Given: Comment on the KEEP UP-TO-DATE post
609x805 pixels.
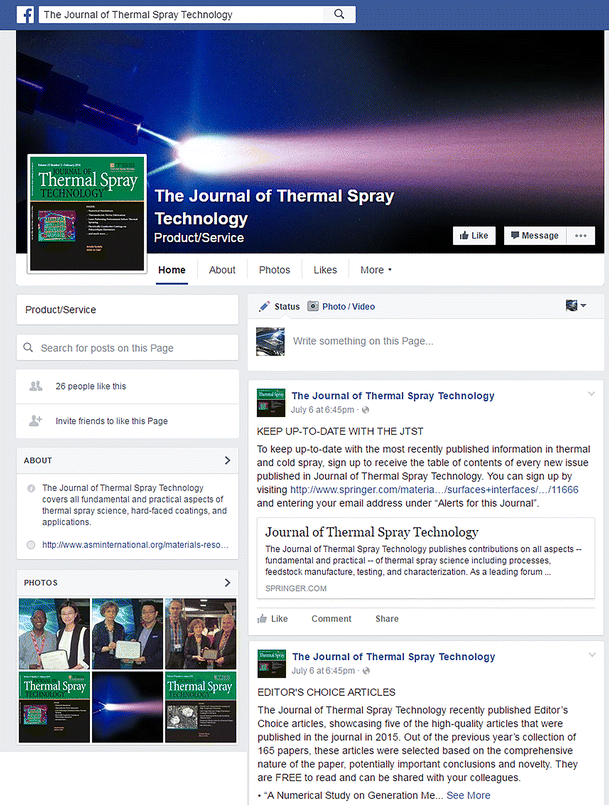Looking at the screenshot, I should (331, 619).
